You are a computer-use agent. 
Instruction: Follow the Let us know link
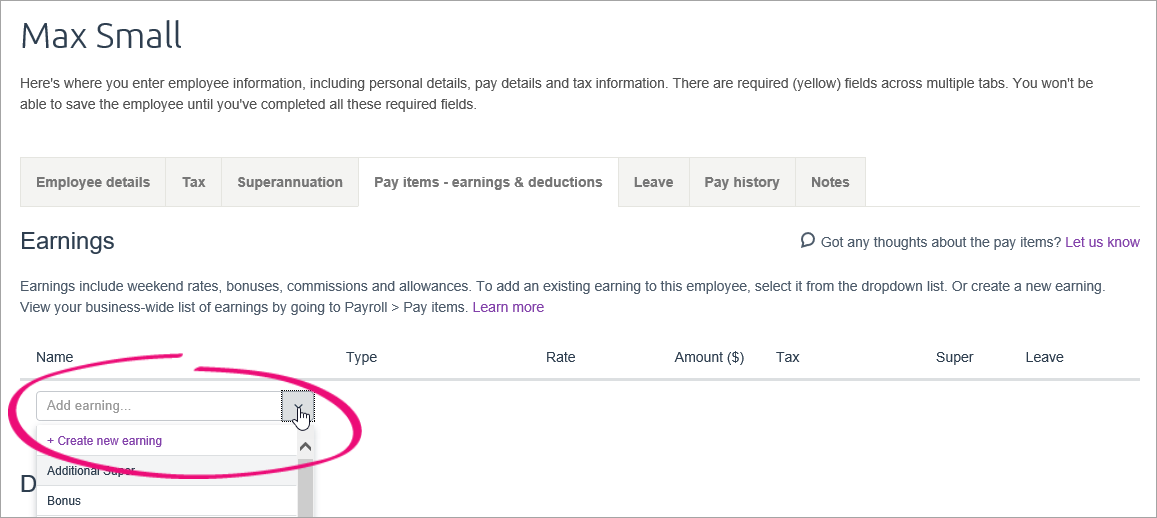point(1102,242)
